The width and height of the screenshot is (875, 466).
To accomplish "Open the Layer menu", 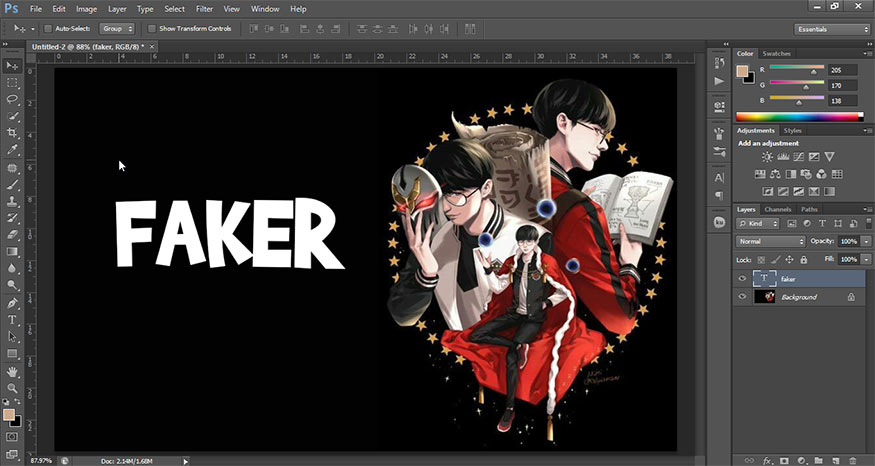I will pyautogui.click(x=117, y=9).
